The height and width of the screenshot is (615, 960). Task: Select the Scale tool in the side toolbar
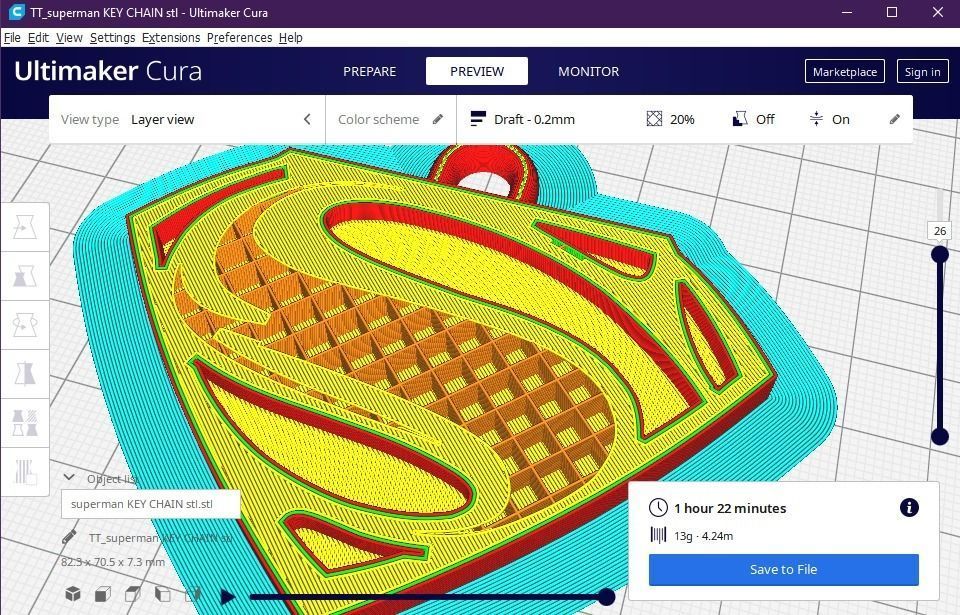[24, 276]
